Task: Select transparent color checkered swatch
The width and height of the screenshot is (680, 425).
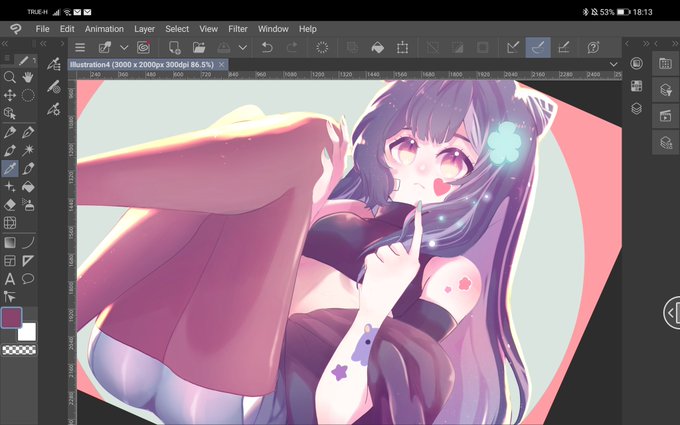Action: pos(19,350)
